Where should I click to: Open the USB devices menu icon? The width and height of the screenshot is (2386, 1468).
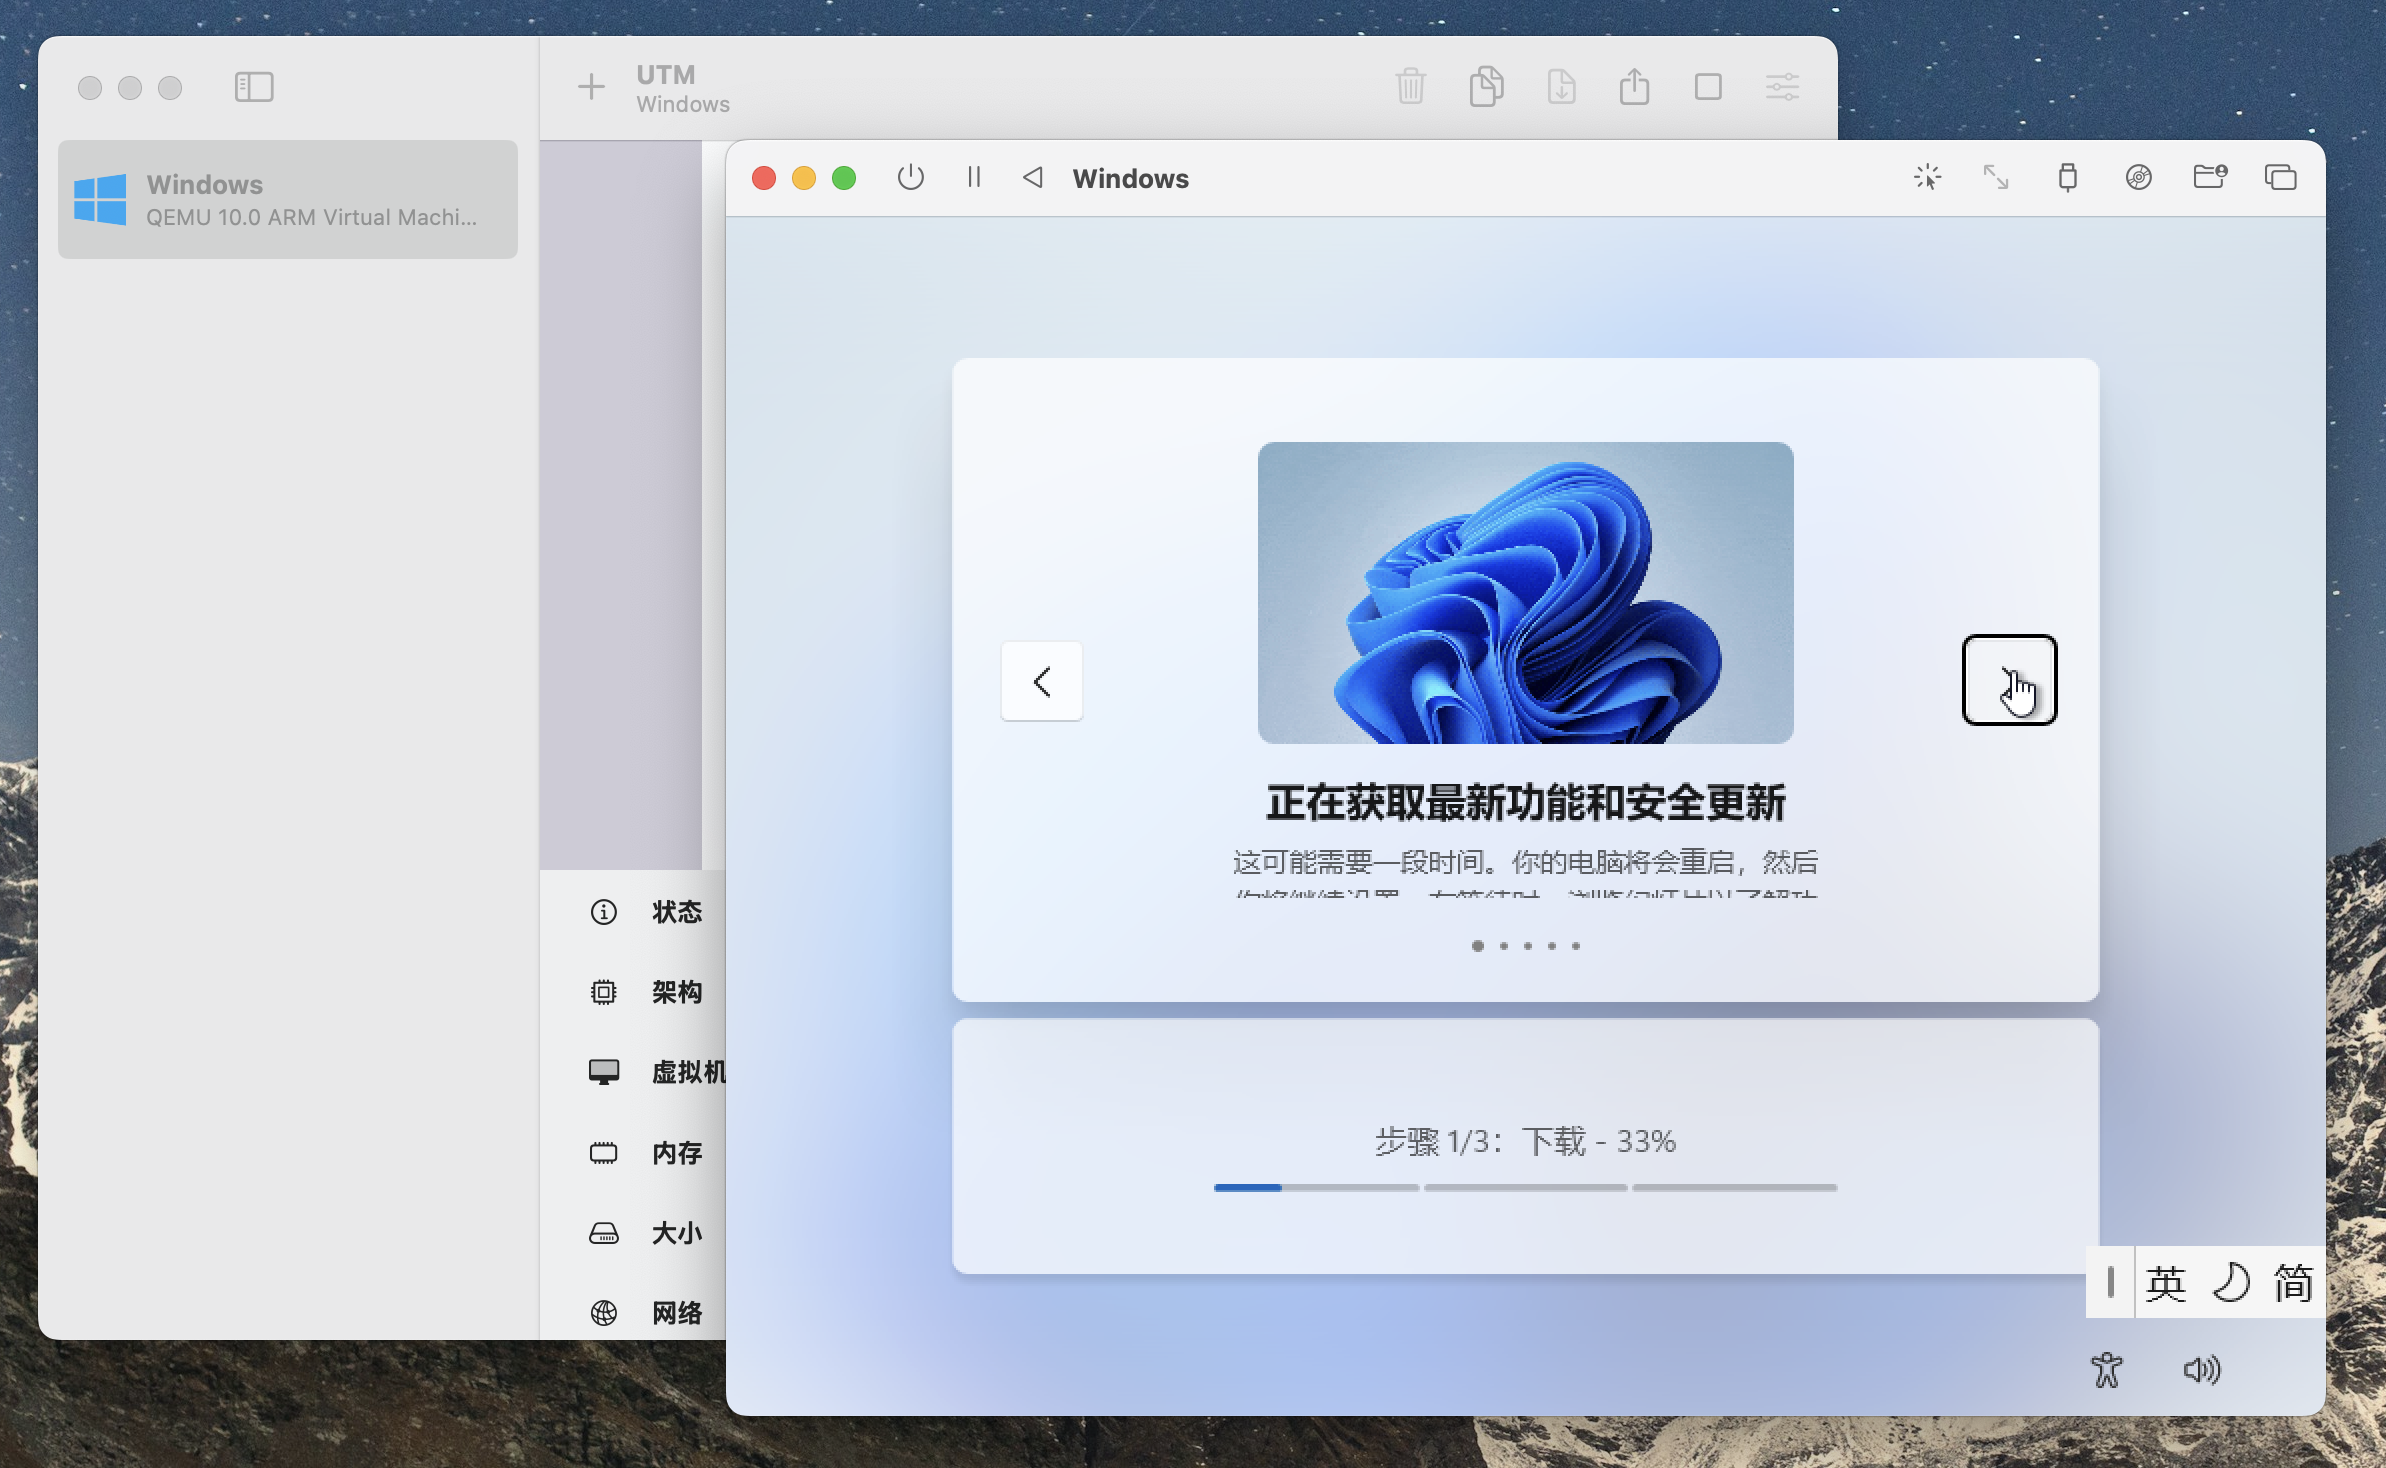point(2068,178)
